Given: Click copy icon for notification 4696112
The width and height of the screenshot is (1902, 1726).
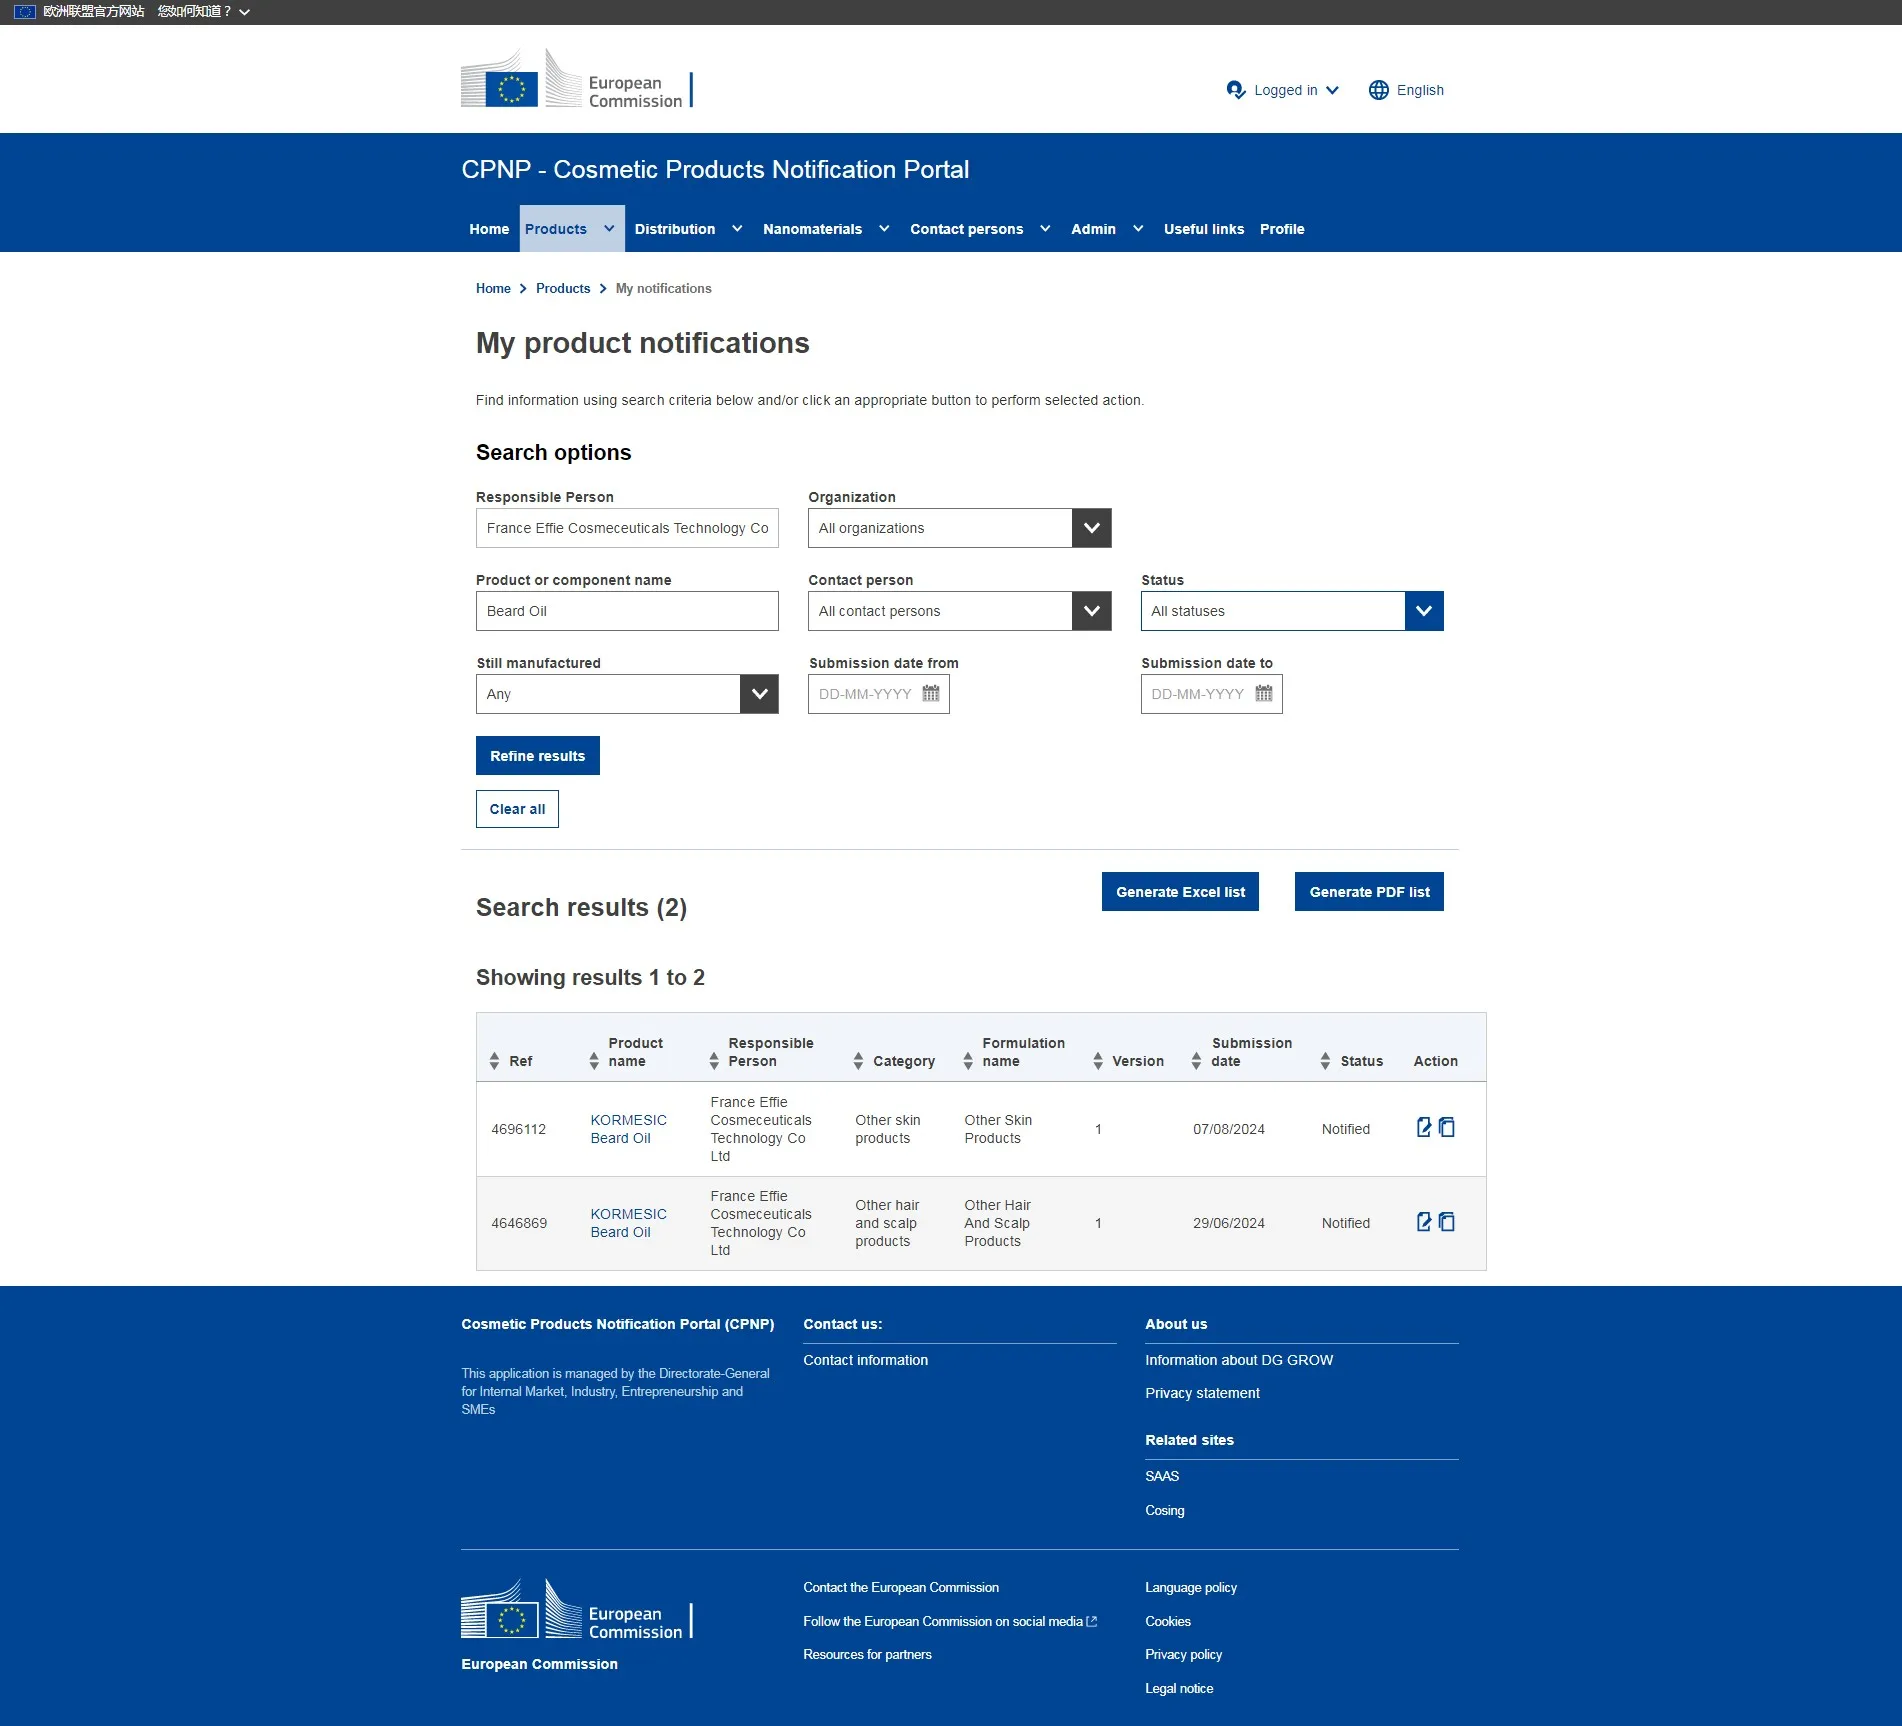Looking at the screenshot, I should tap(1447, 1128).
